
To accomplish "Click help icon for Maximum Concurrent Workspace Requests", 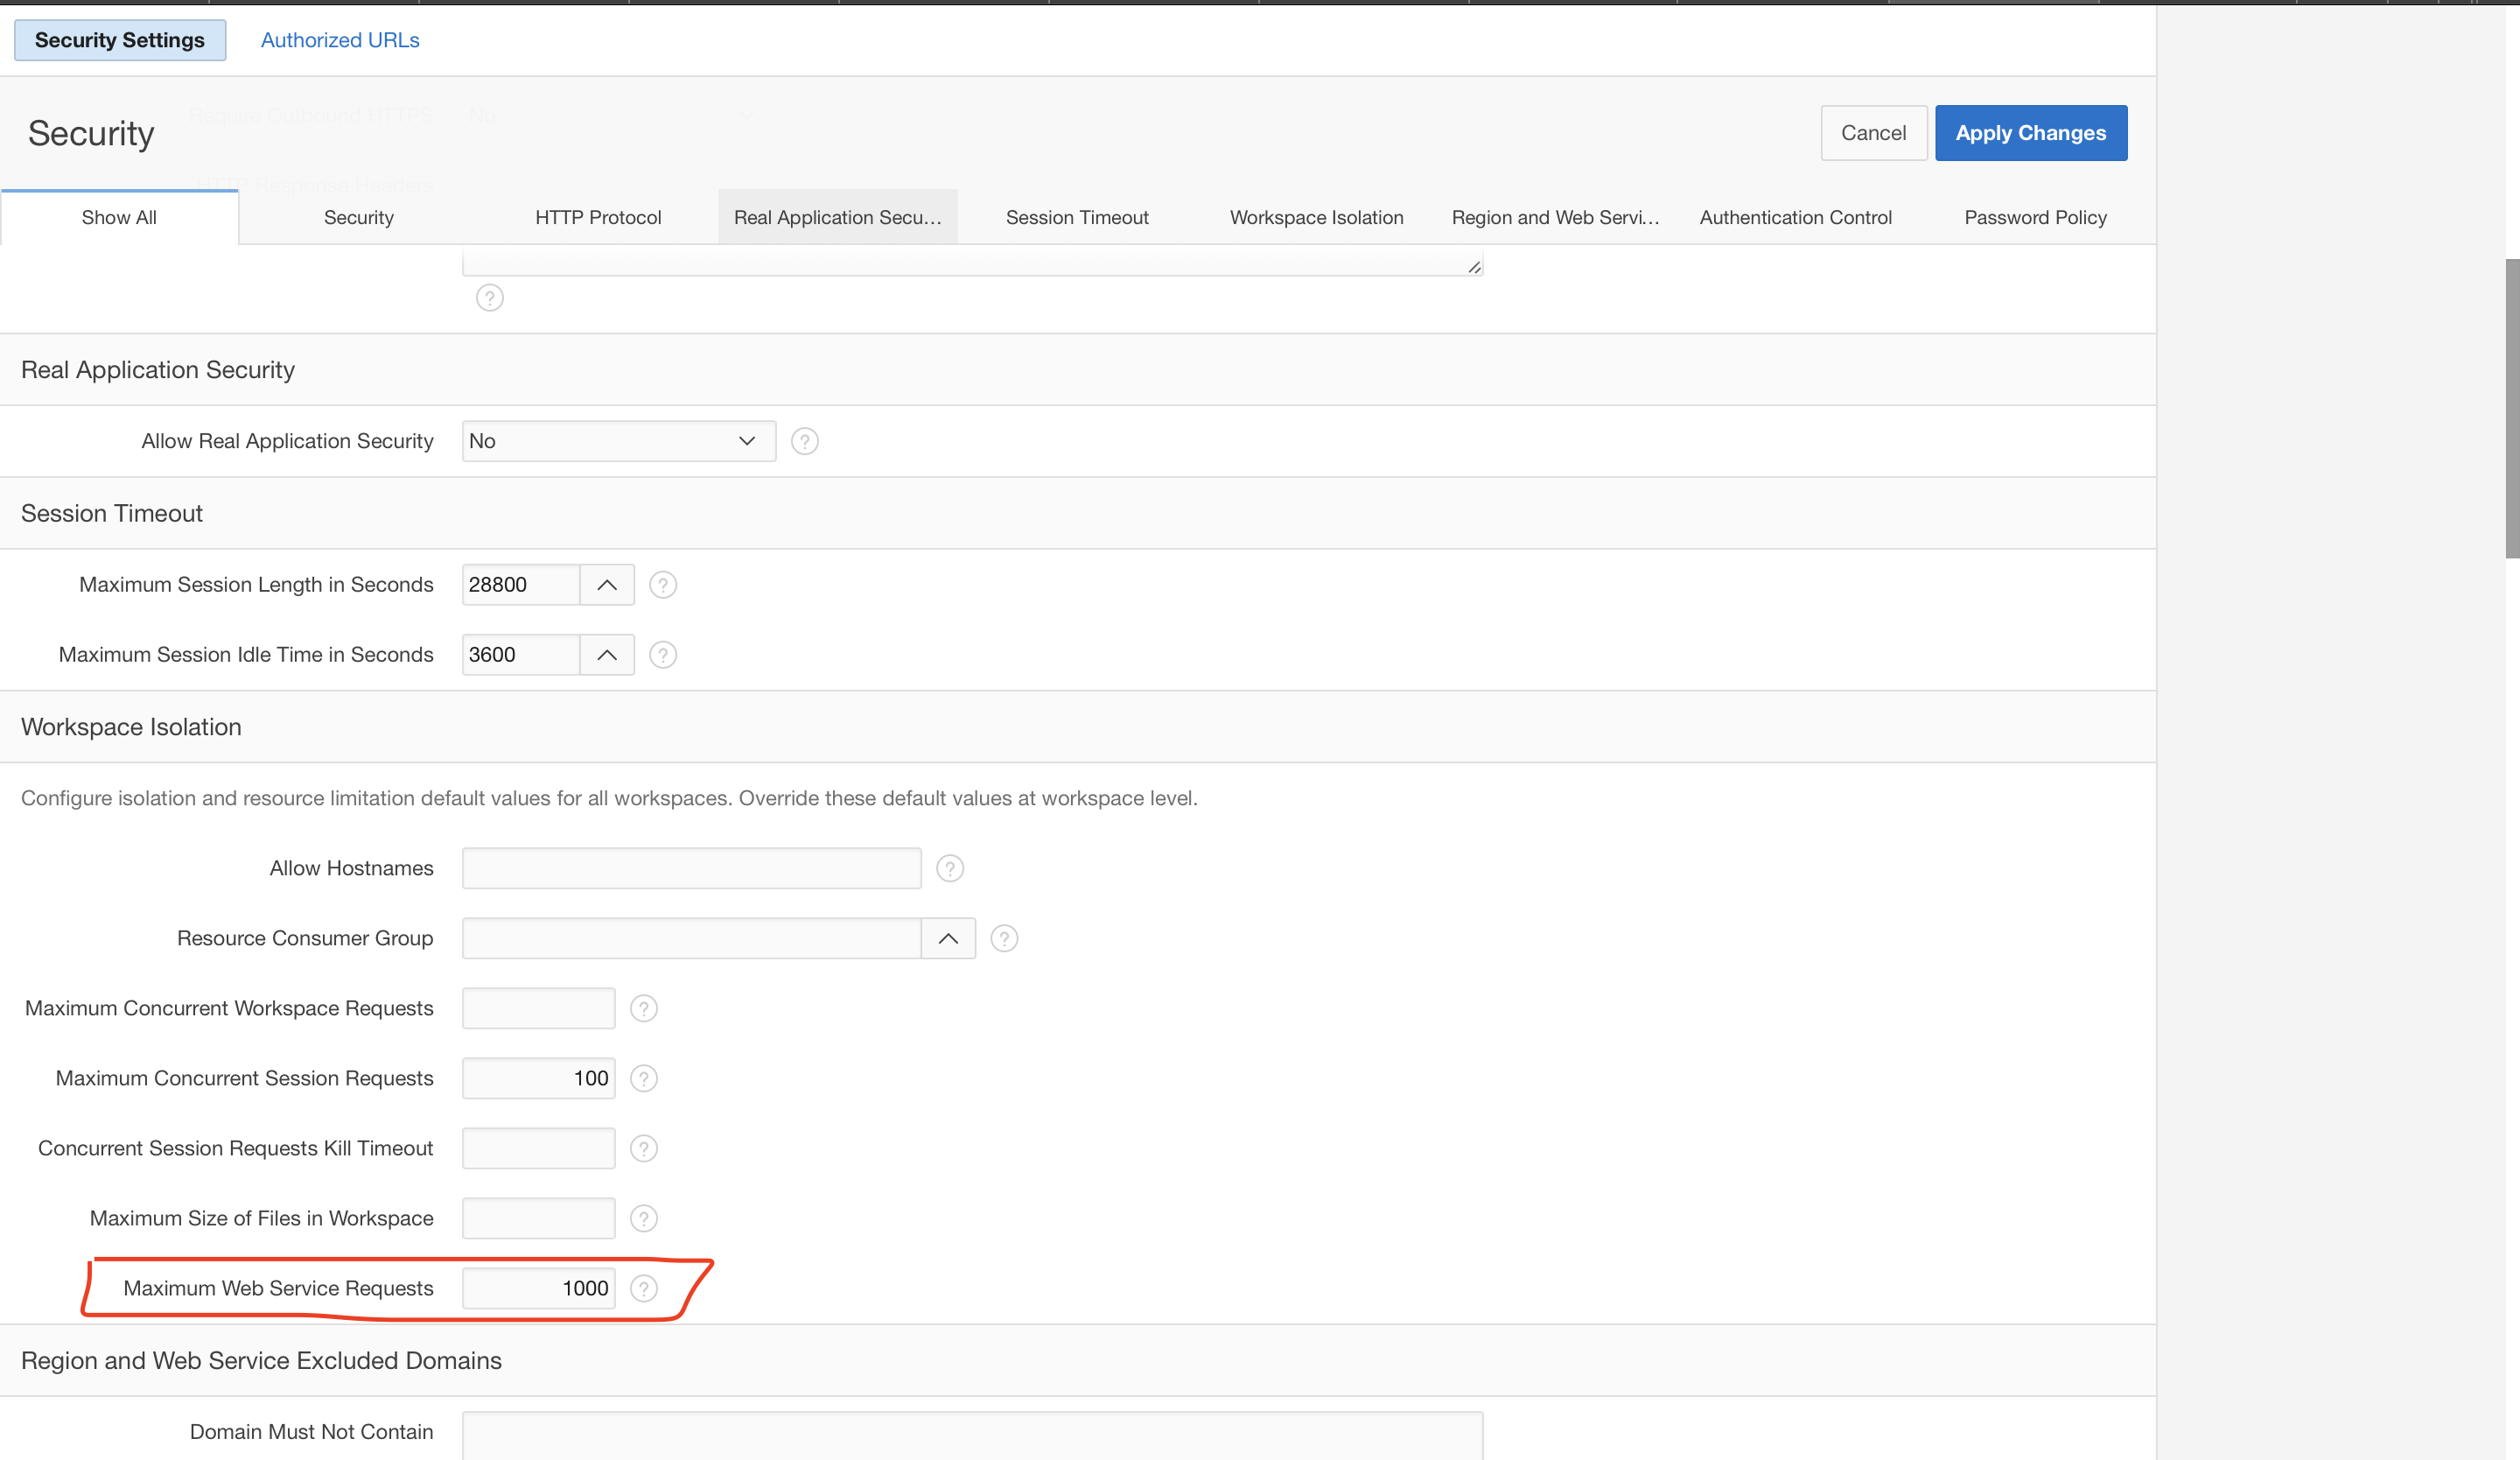I will point(644,1008).
